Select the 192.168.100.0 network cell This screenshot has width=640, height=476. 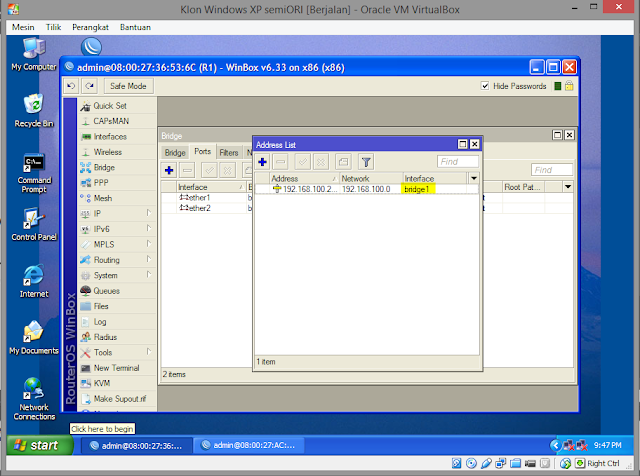tap(371, 189)
